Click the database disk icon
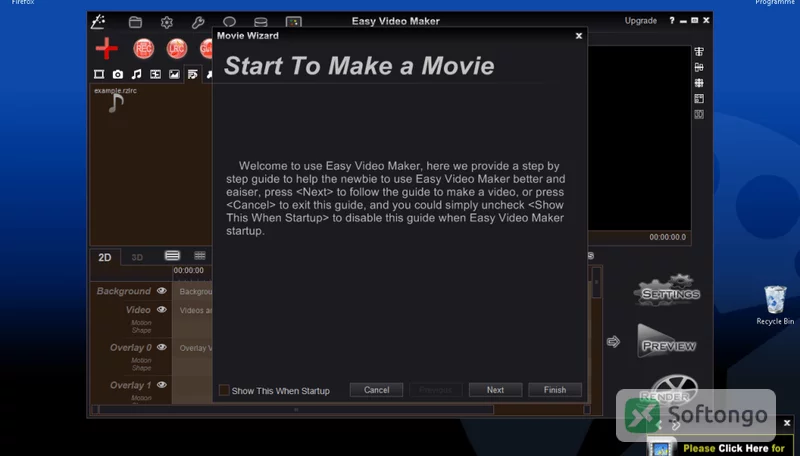The width and height of the screenshot is (800, 456). pyautogui.click(x=261, y=22)
